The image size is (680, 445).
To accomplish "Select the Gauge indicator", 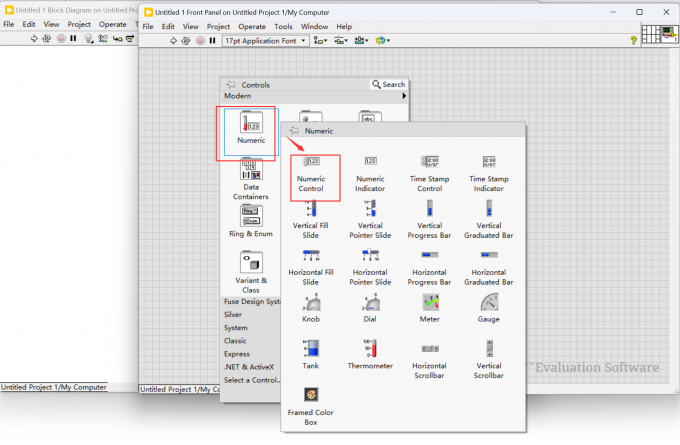I will pyautogui.click(x=489, y=308).
